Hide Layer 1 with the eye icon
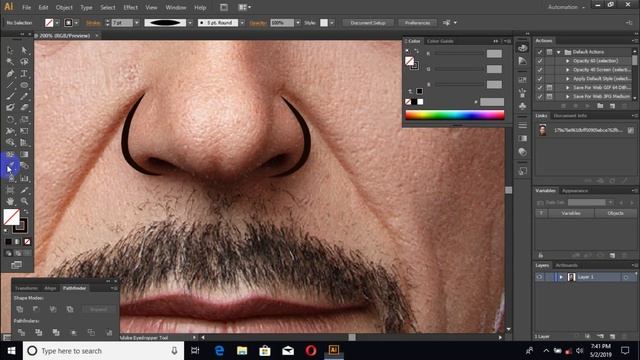Screen dimensions: 640x360 click(x=540, y=277)
